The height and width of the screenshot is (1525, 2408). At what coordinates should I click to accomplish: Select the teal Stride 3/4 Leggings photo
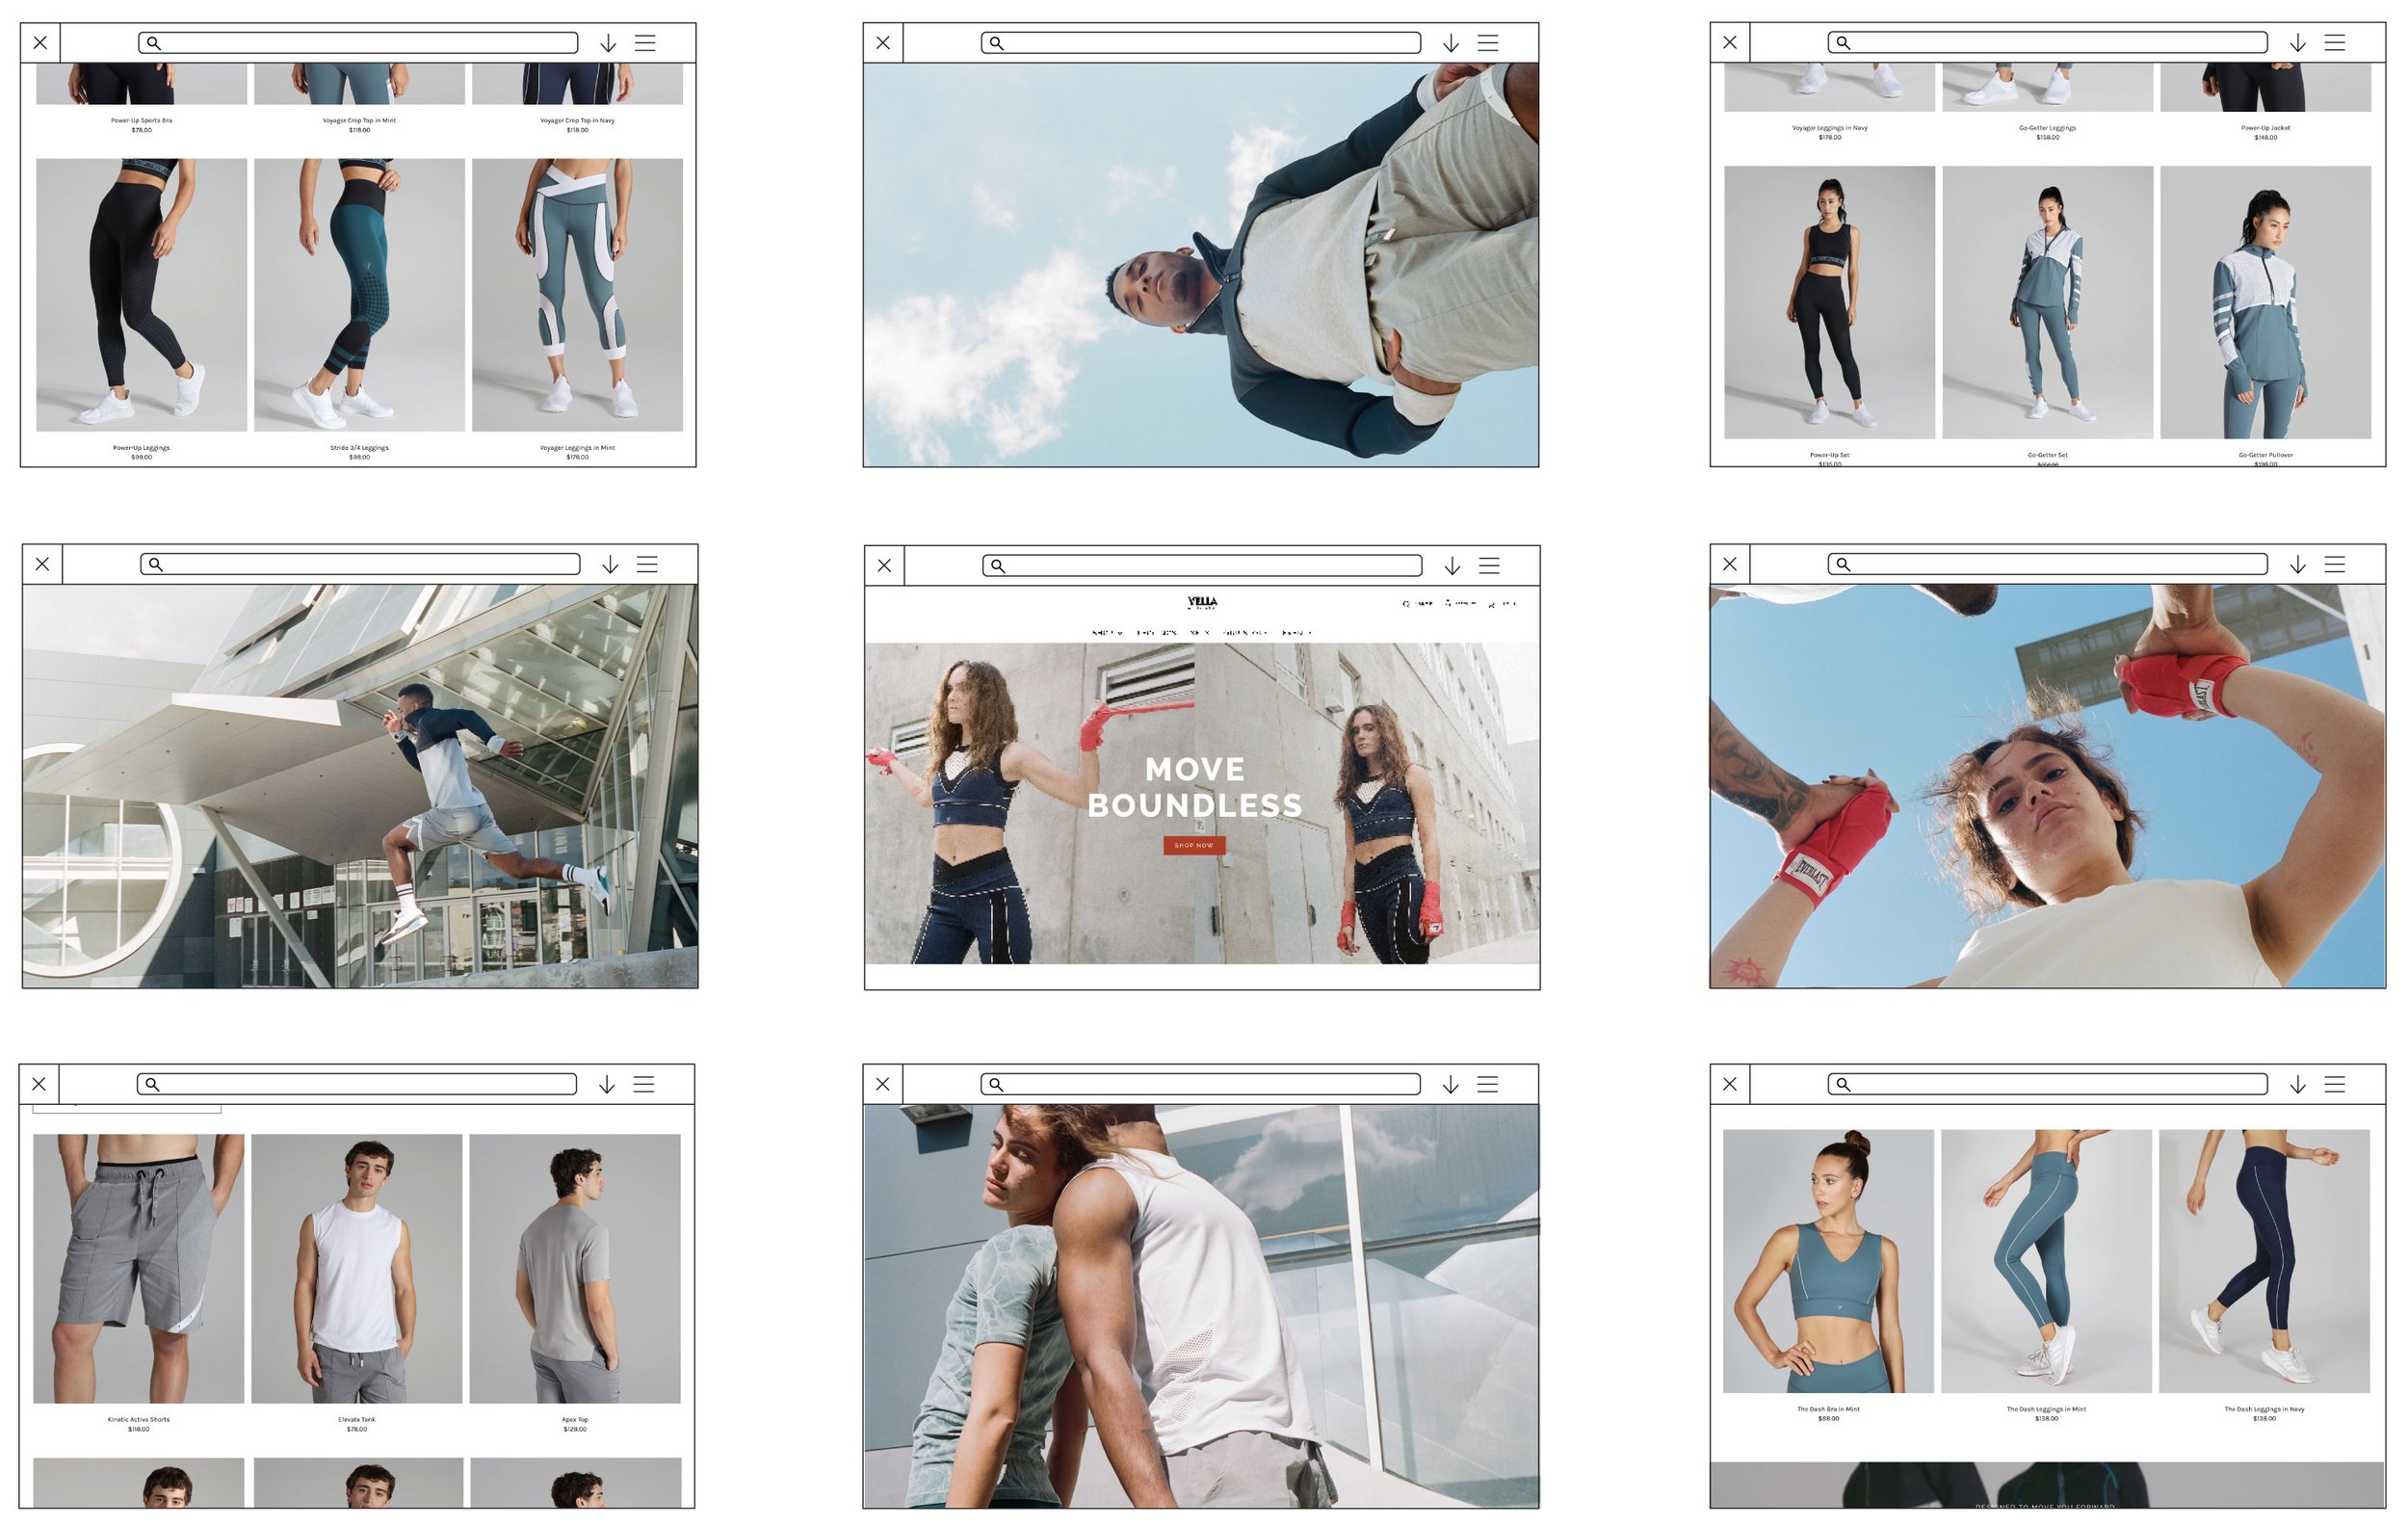(359, 295)
